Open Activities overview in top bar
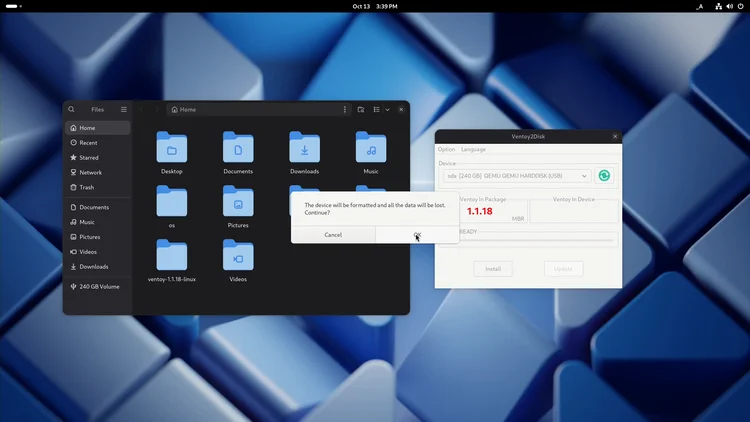750x422 pixels. [13, 6]
